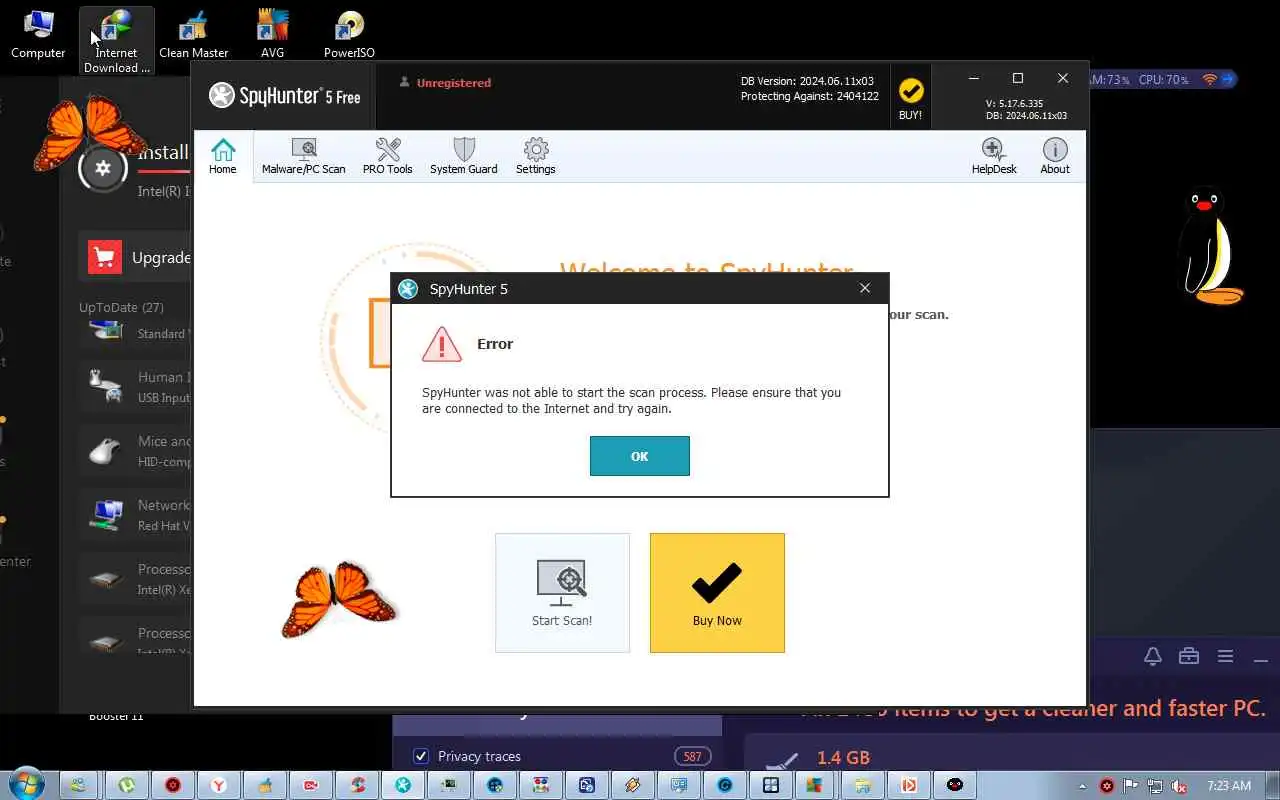
Task: Select the Mice device row icon
Action: [x=105, y=451]
